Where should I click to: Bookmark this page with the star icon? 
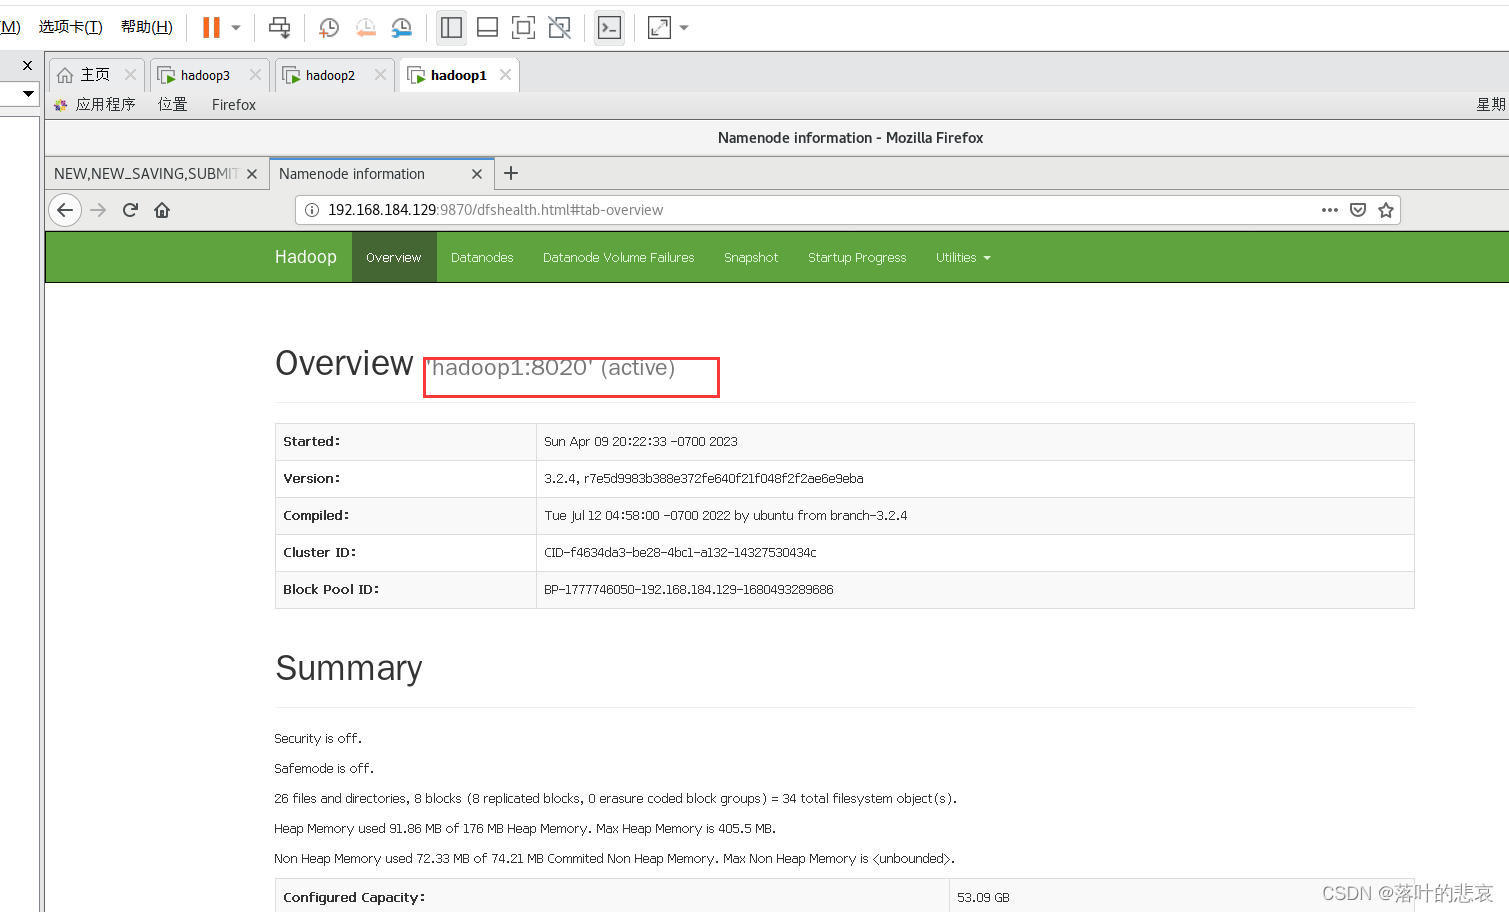coord(1386,210)
